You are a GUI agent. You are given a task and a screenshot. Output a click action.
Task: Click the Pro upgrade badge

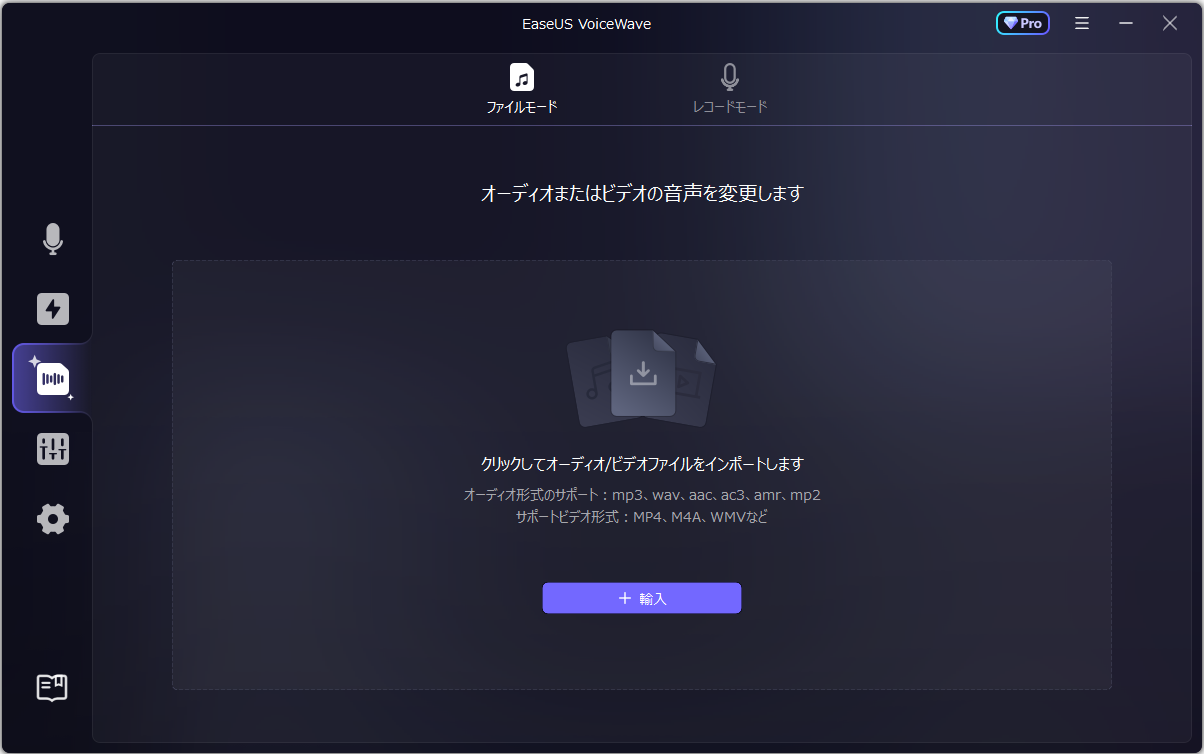coord(1022,22)
